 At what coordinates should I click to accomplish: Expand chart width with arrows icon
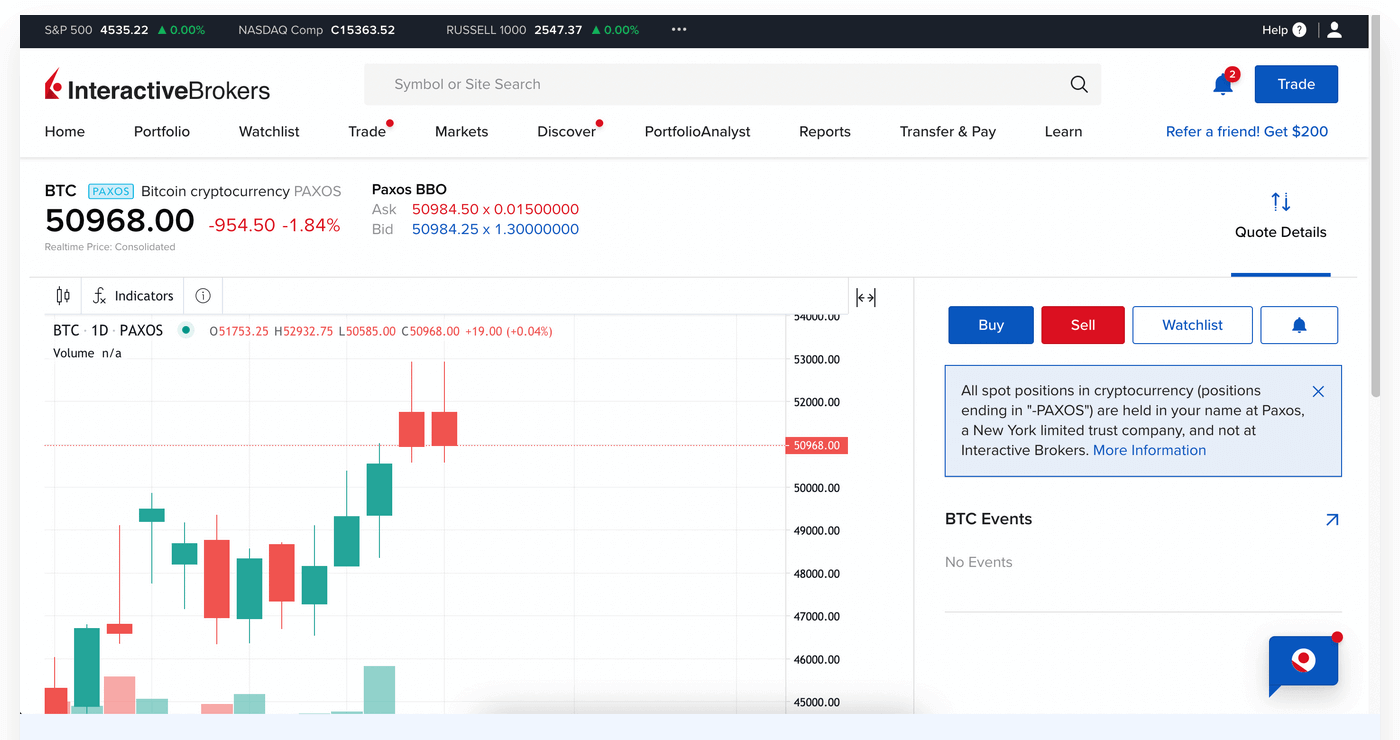coord(866,297)
